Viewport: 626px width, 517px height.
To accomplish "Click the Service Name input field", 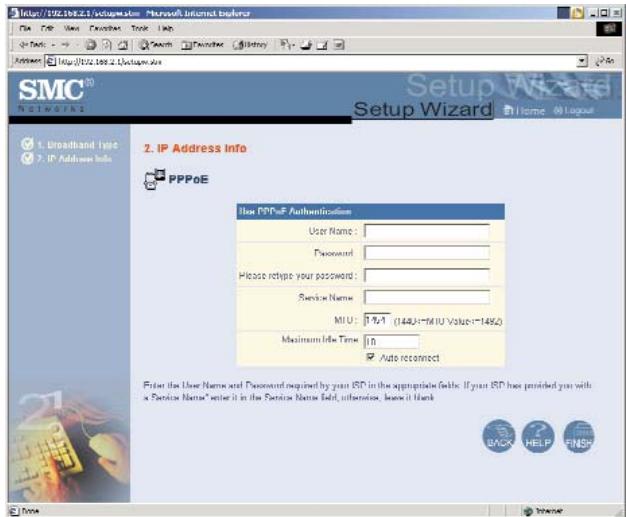I will tap(427, 297).
